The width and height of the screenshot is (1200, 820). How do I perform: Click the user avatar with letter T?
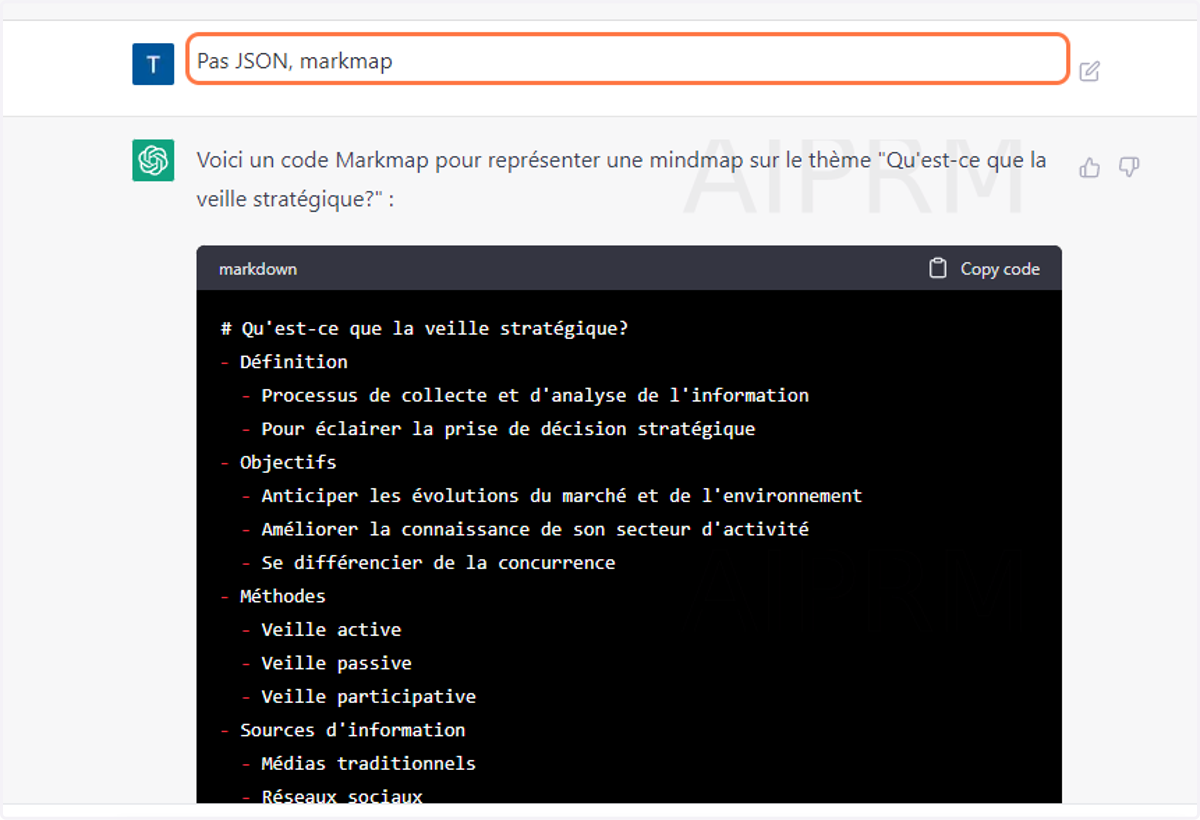[x=153, y=64]
